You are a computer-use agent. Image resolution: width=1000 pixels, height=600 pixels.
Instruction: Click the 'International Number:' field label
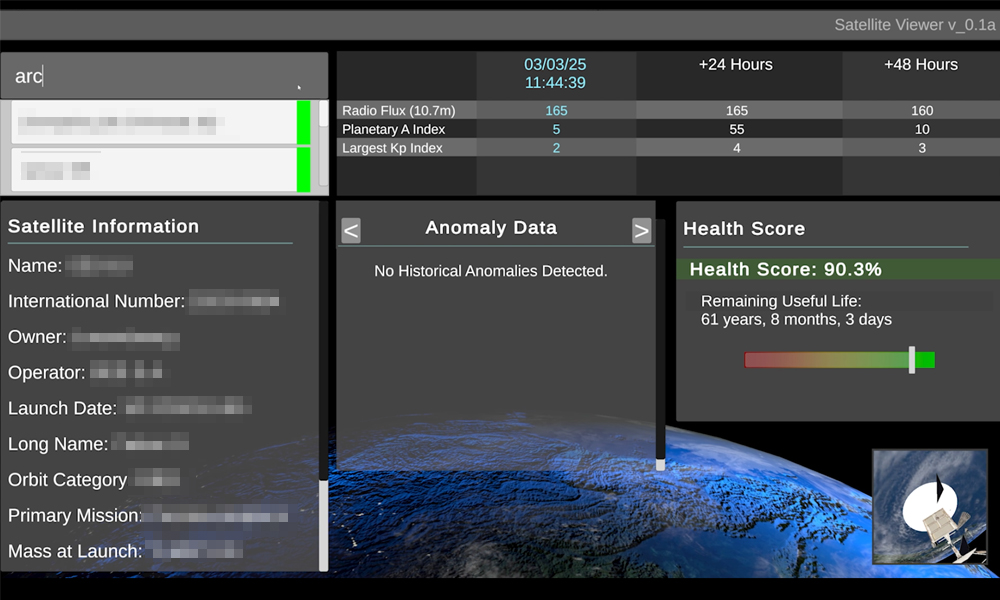[96, 301]
